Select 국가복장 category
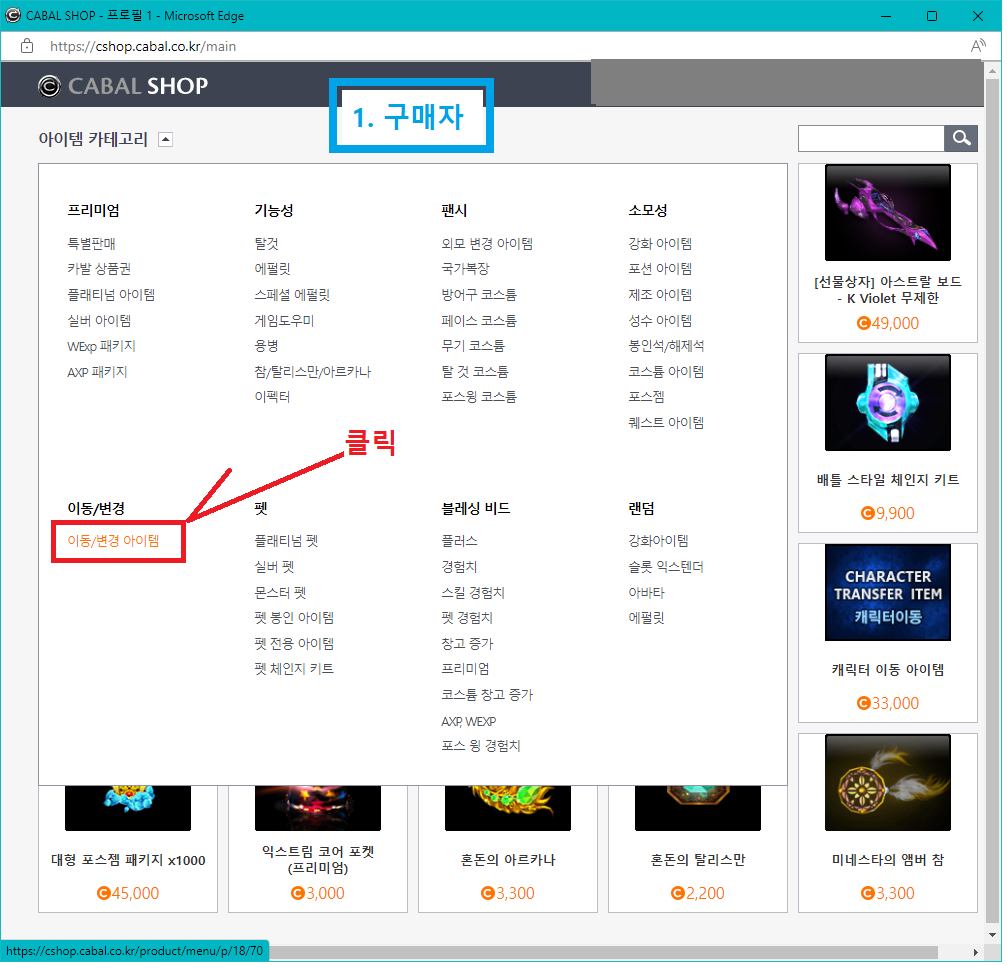 pyautogui.click(x=468, y=270)
